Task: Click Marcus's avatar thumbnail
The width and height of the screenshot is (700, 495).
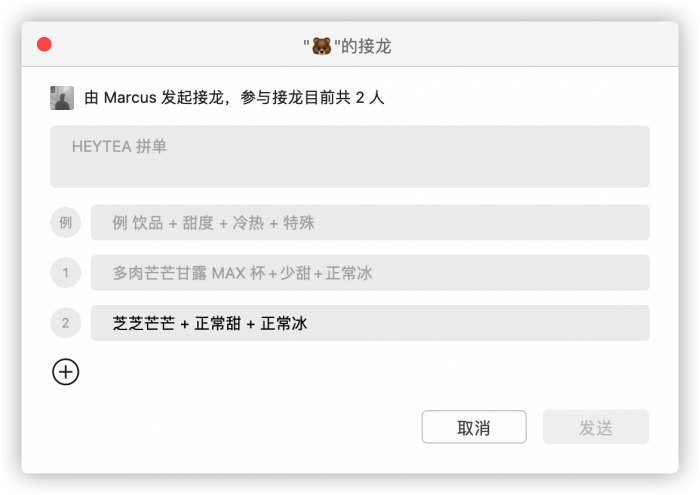Action: pyautogui.click(x=62, y=98)
